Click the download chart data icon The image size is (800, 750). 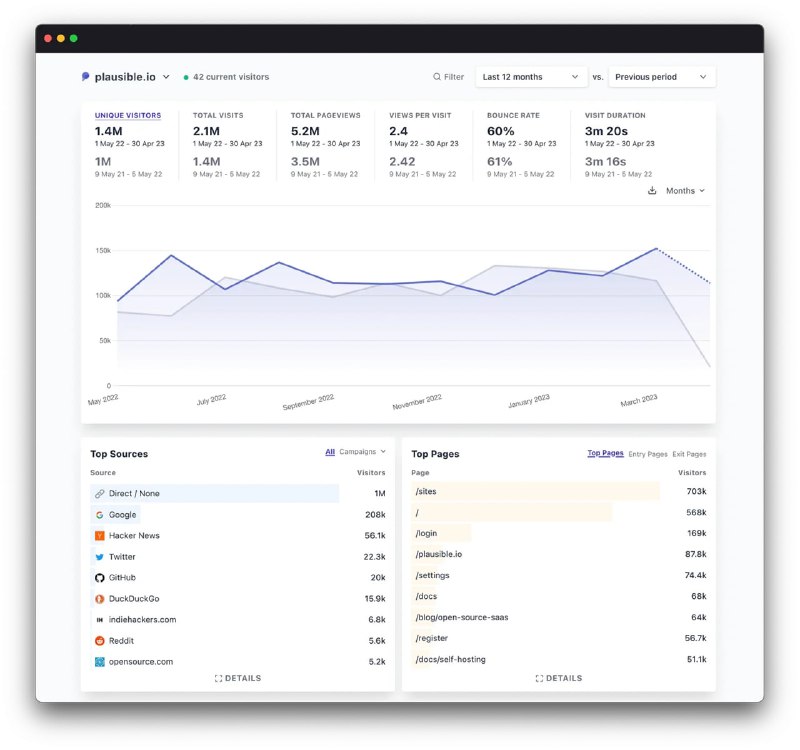(x=652, y=191)
